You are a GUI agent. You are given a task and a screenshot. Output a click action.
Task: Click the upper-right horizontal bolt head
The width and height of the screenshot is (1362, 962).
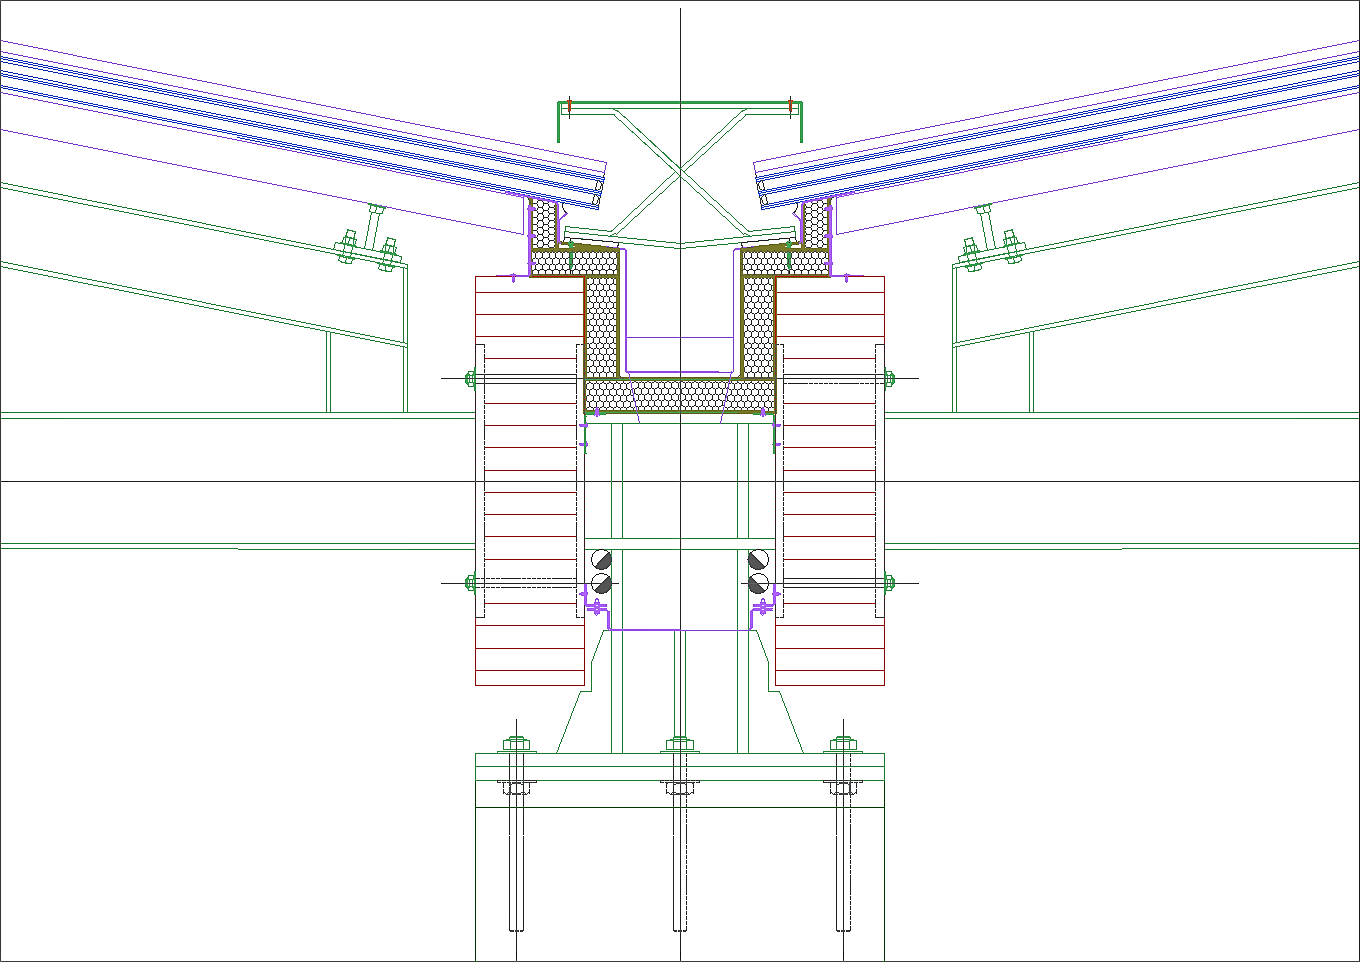click(x=889, y=378)
